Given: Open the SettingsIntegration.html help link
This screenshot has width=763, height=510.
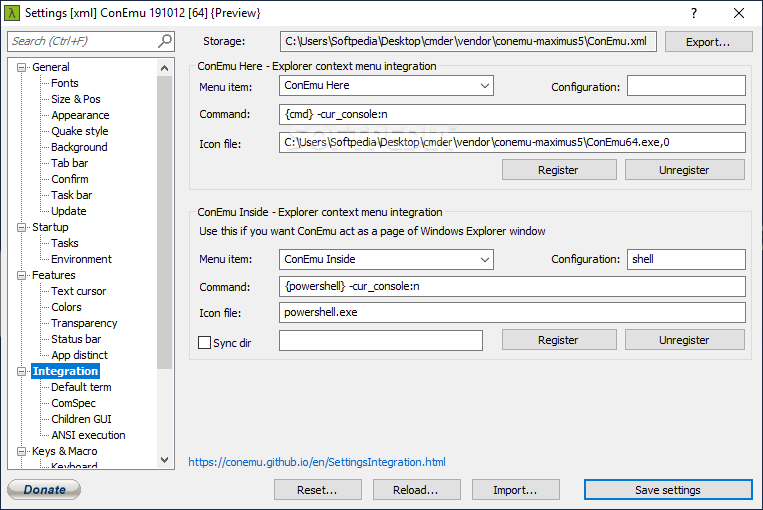Looking at the screenshot, I should point(317,462).
